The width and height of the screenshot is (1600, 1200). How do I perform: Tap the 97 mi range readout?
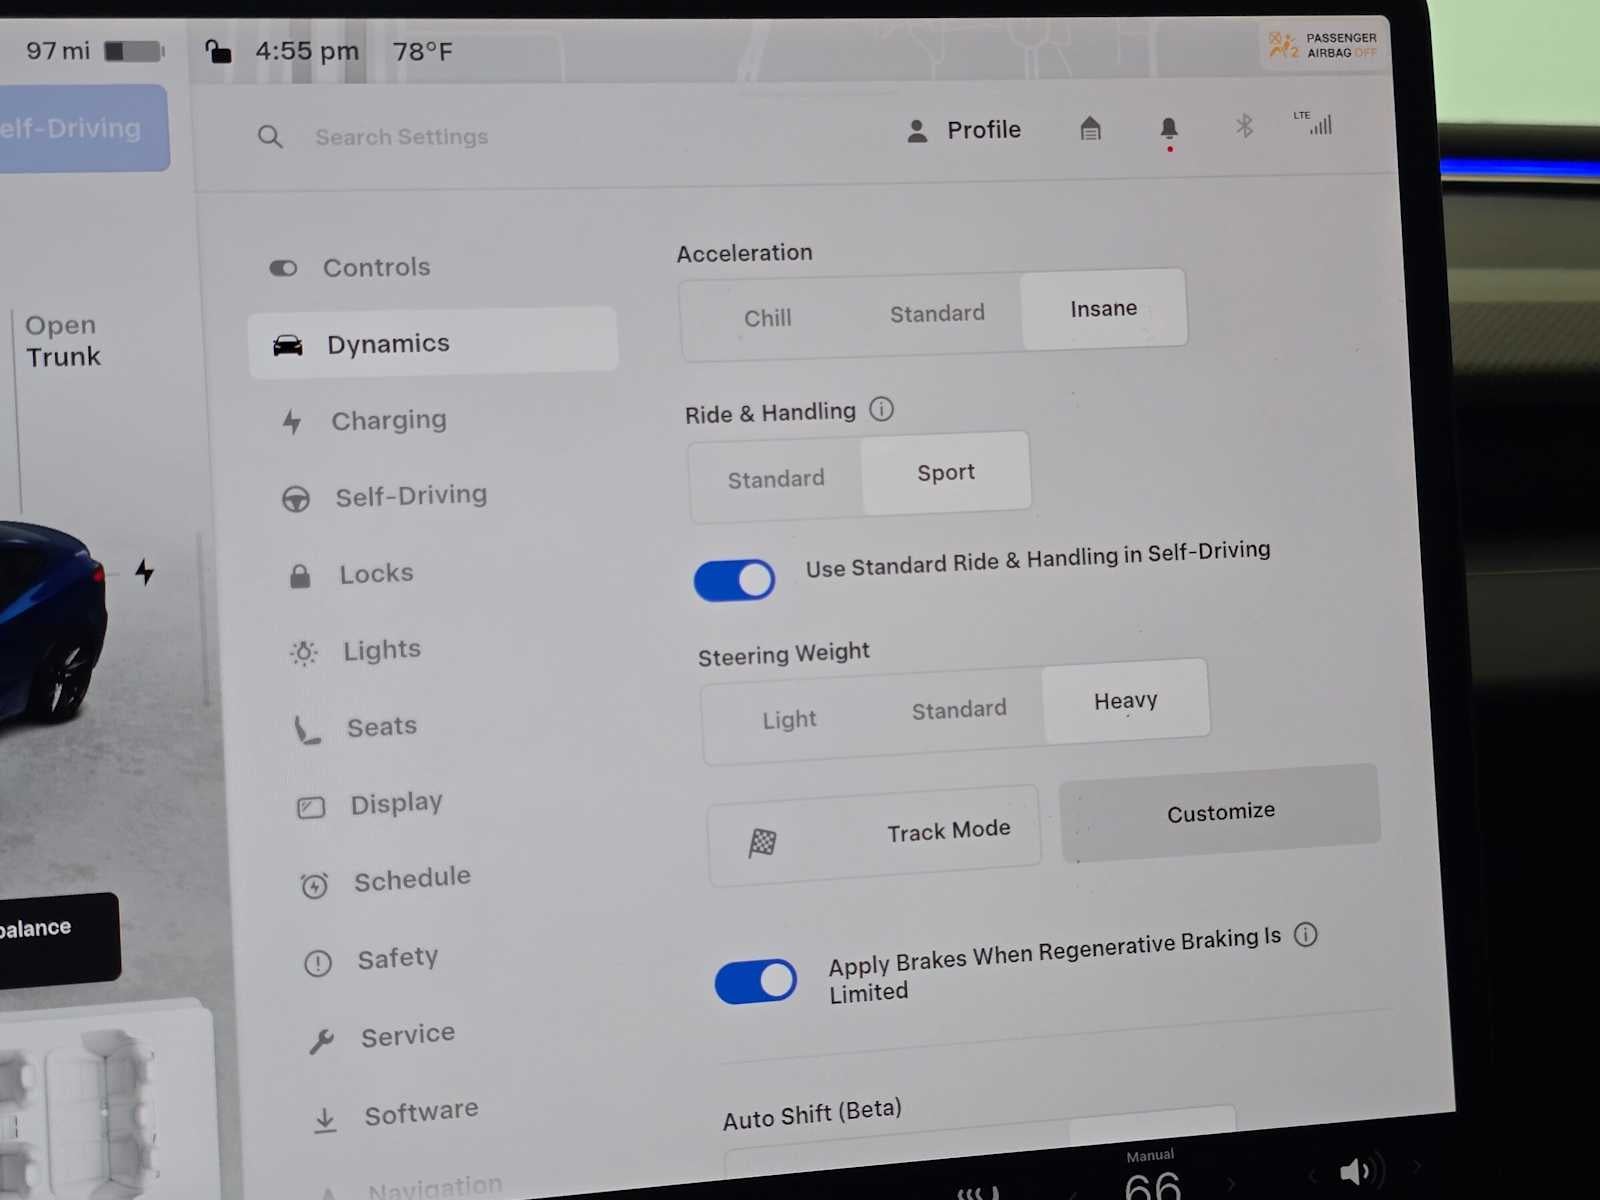click(x=58, y=50)
